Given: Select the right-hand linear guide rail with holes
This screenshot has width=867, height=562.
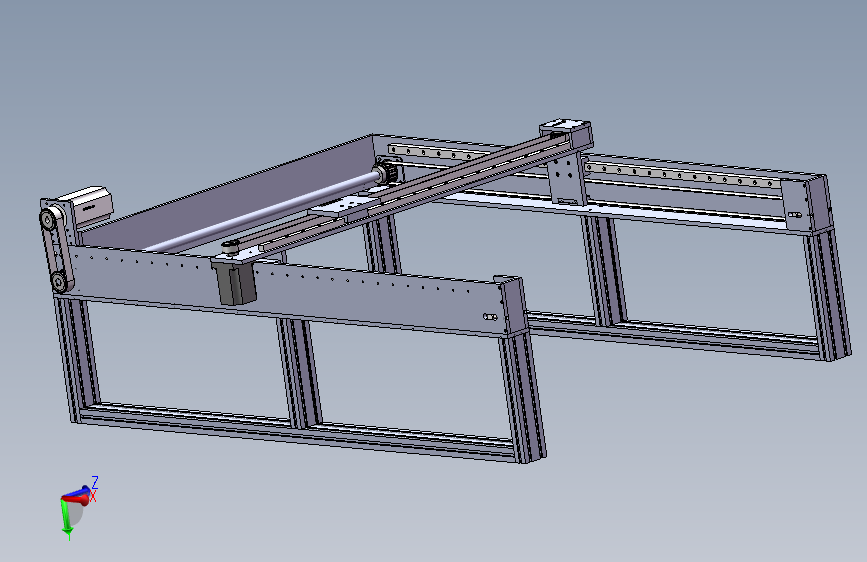Looking at the screenshot, I should pos(683,175).
